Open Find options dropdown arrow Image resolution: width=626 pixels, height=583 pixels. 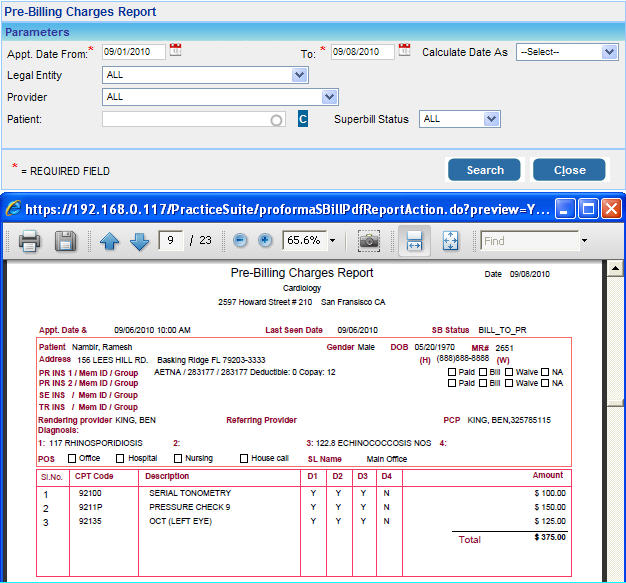(584, 240)
